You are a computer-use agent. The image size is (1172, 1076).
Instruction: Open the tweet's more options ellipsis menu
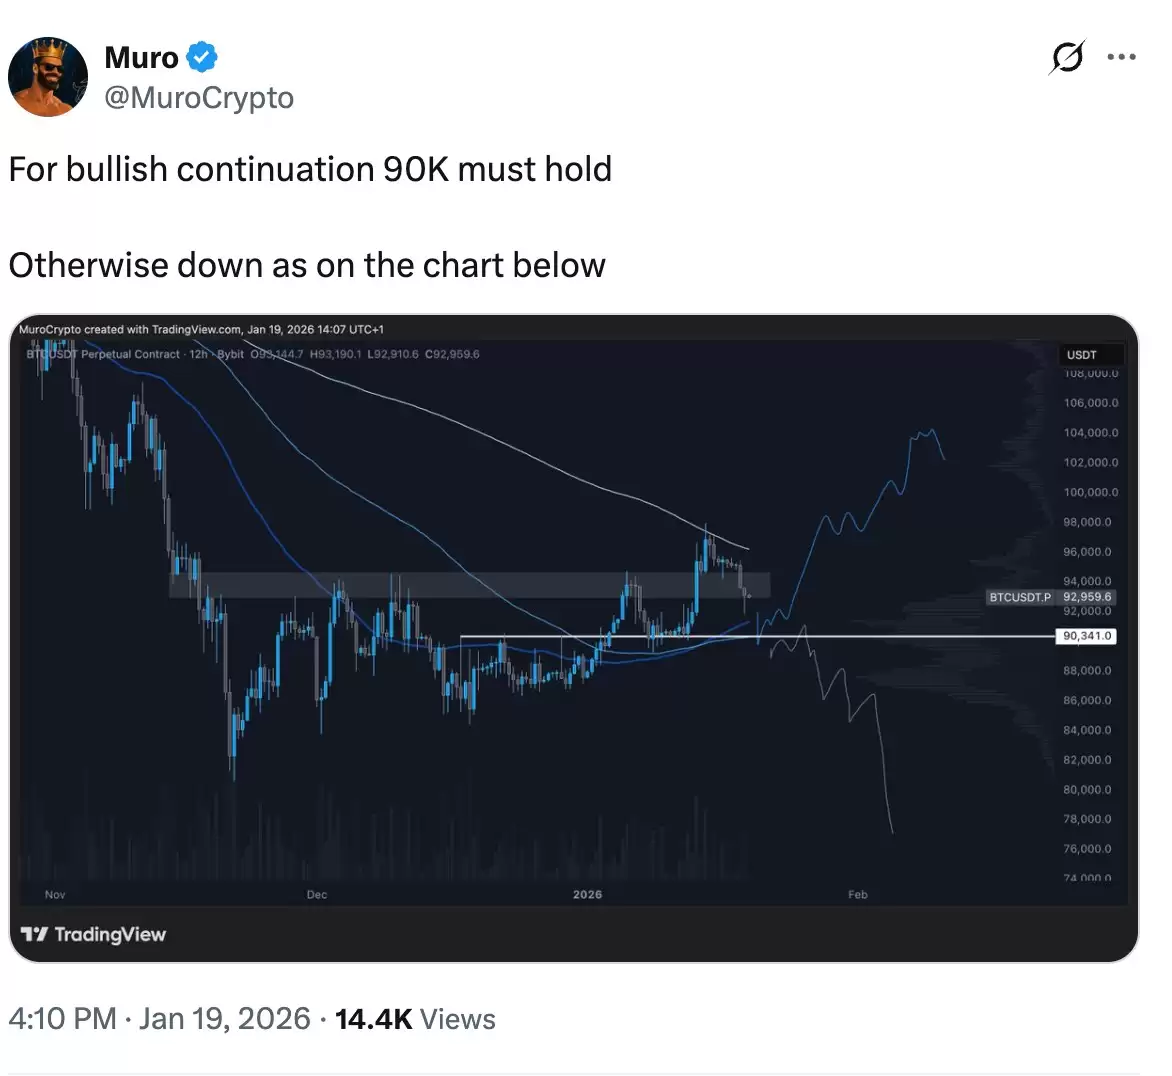click(x=1121, y=58)
